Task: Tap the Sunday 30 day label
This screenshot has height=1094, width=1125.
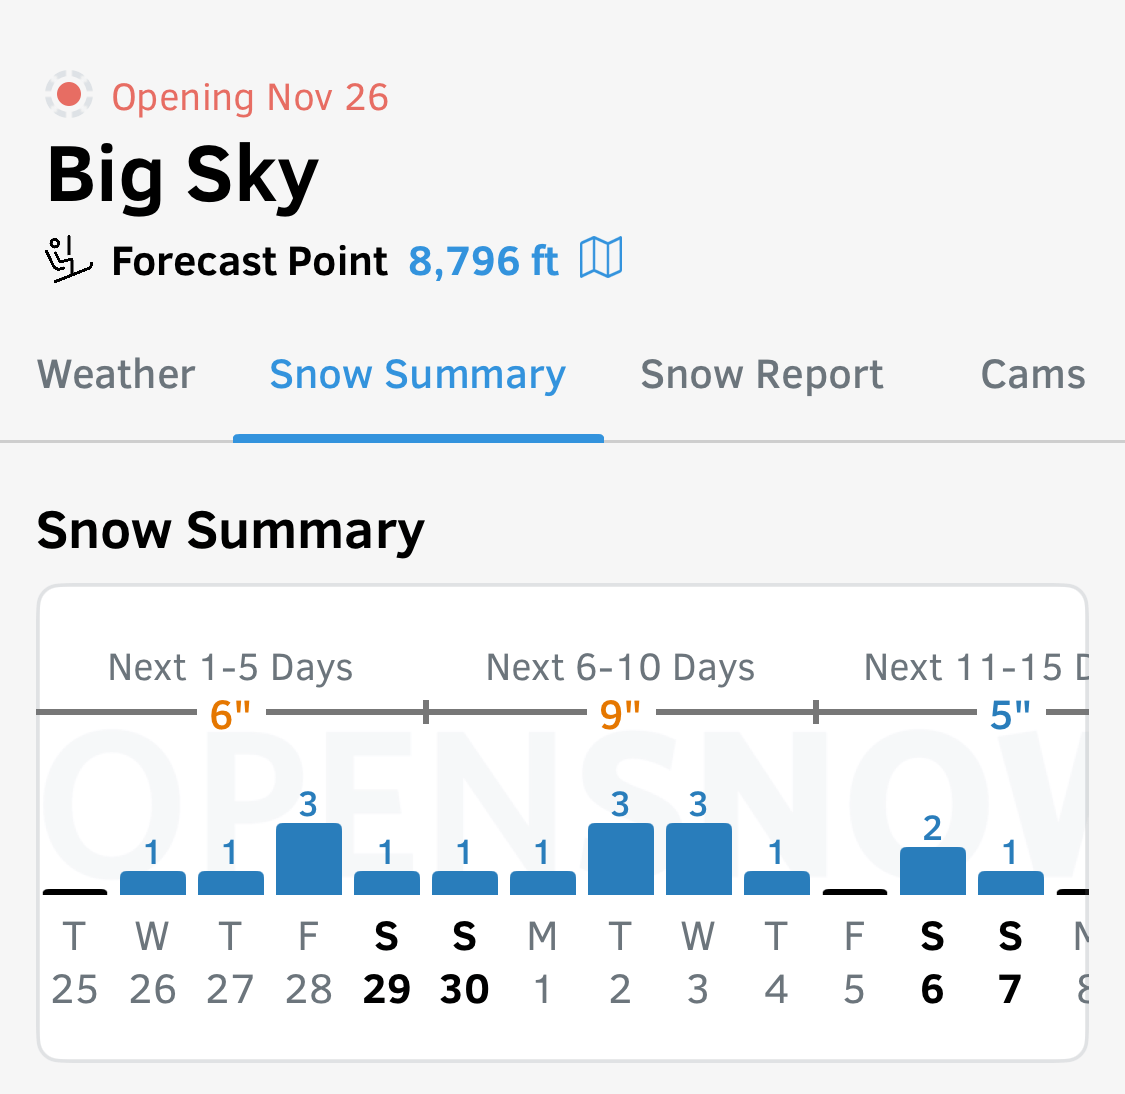Action: point(464,963)
